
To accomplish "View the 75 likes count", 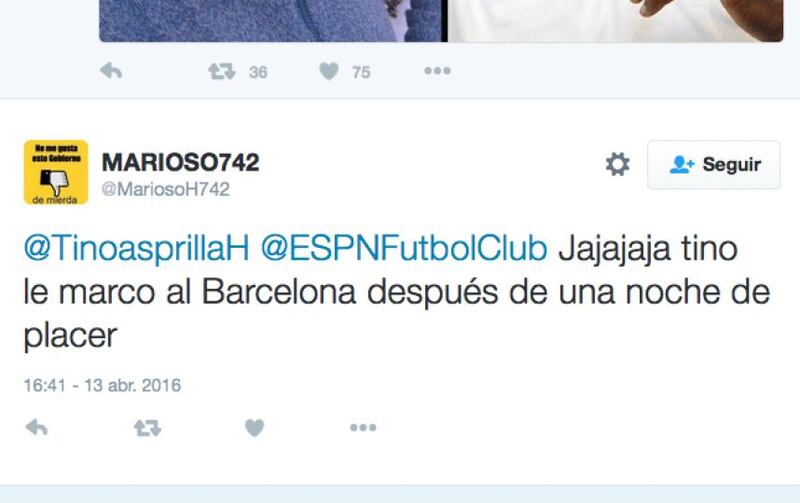I will (x=361, y=72).
